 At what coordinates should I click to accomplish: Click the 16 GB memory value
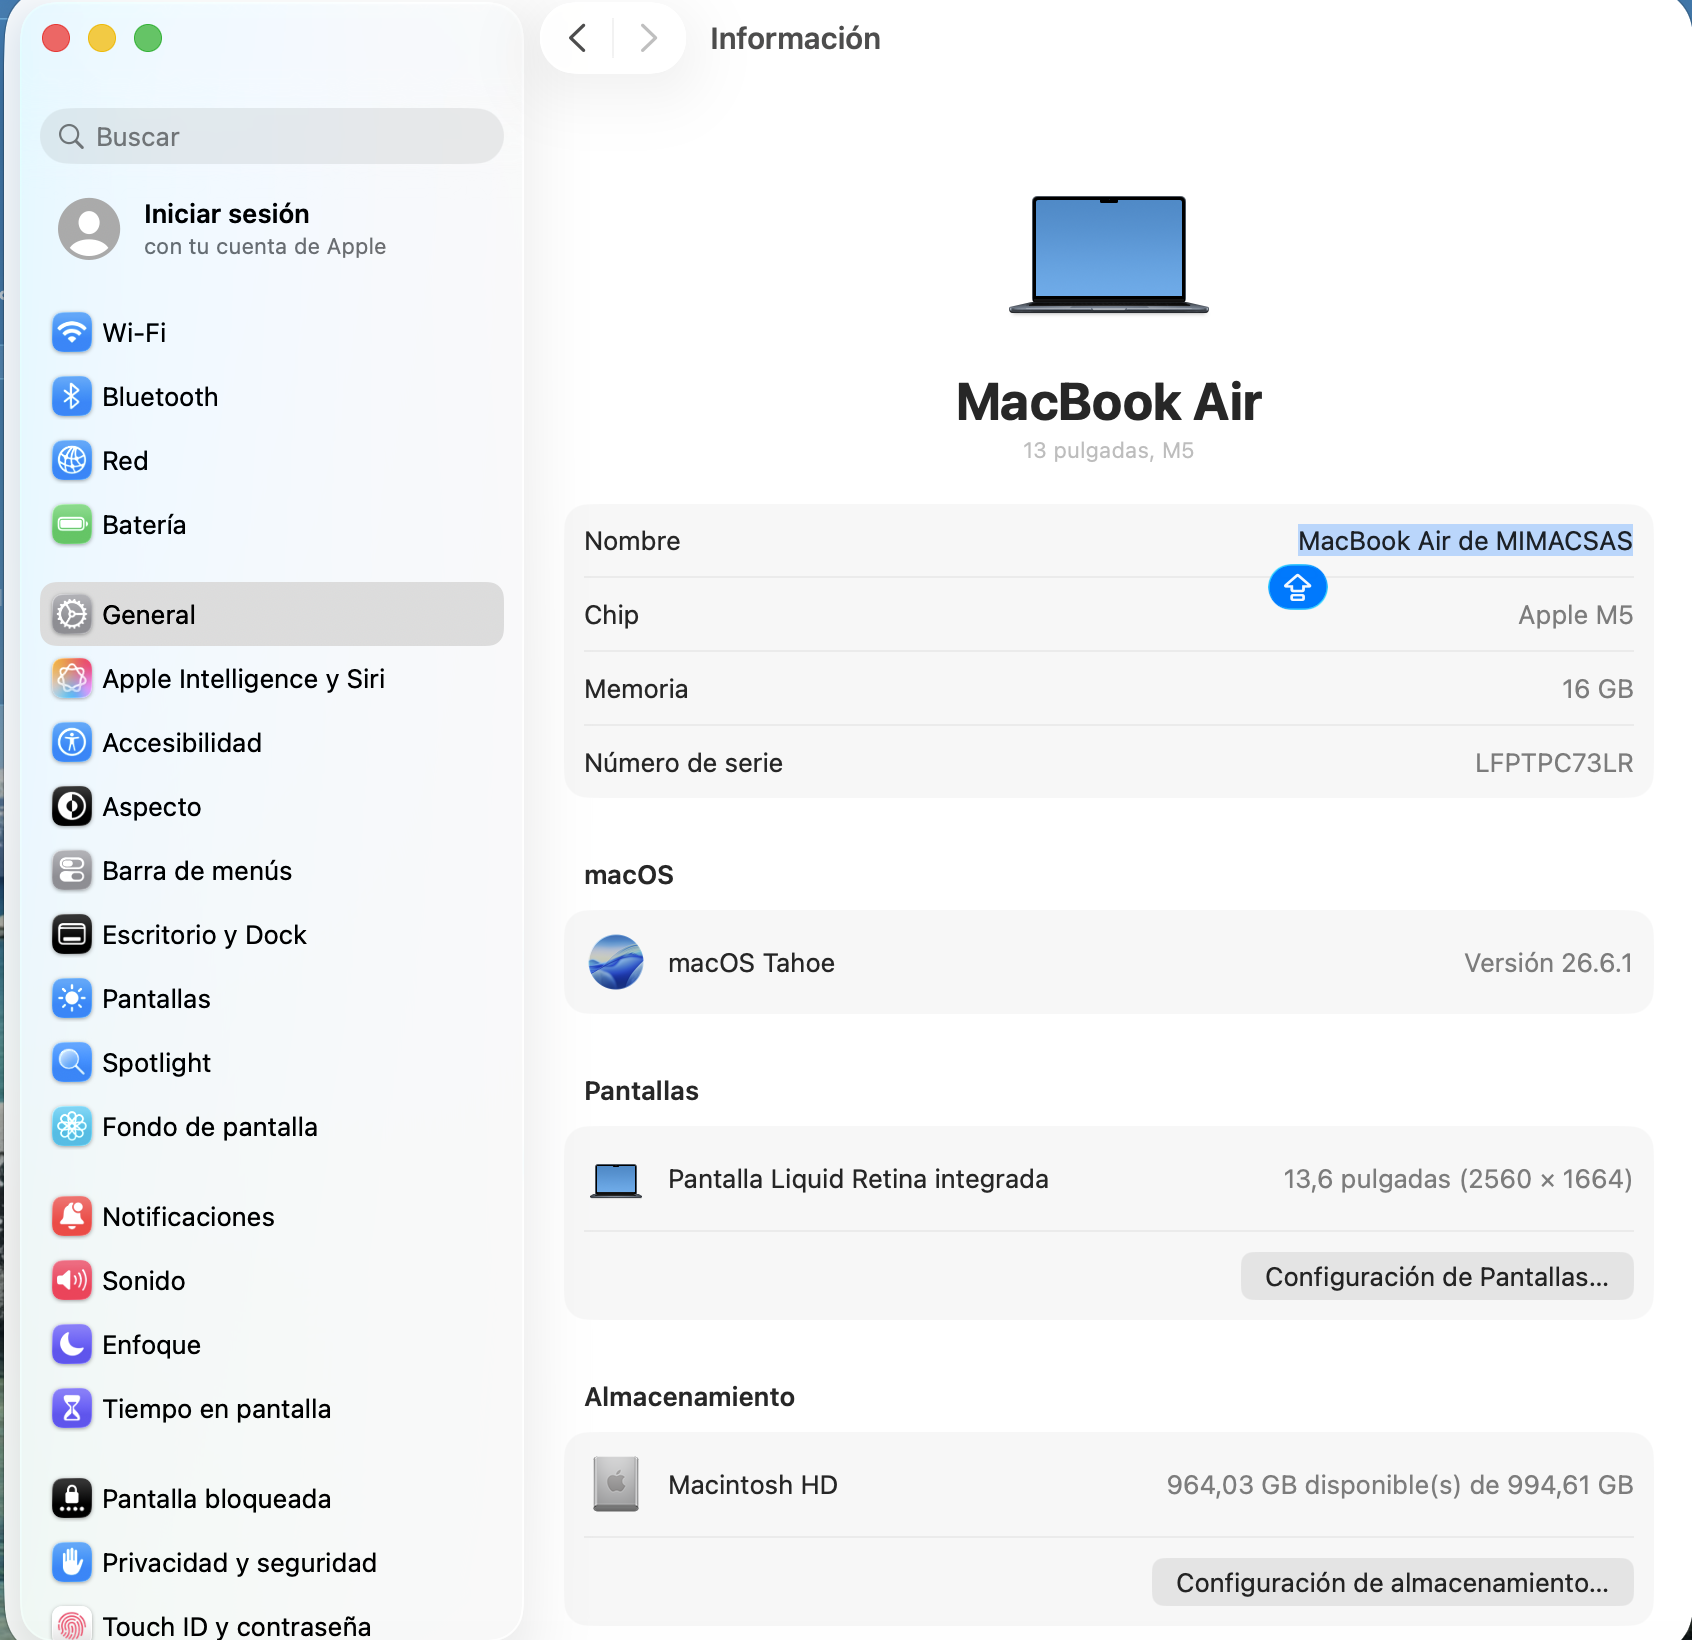point(1597,689)
